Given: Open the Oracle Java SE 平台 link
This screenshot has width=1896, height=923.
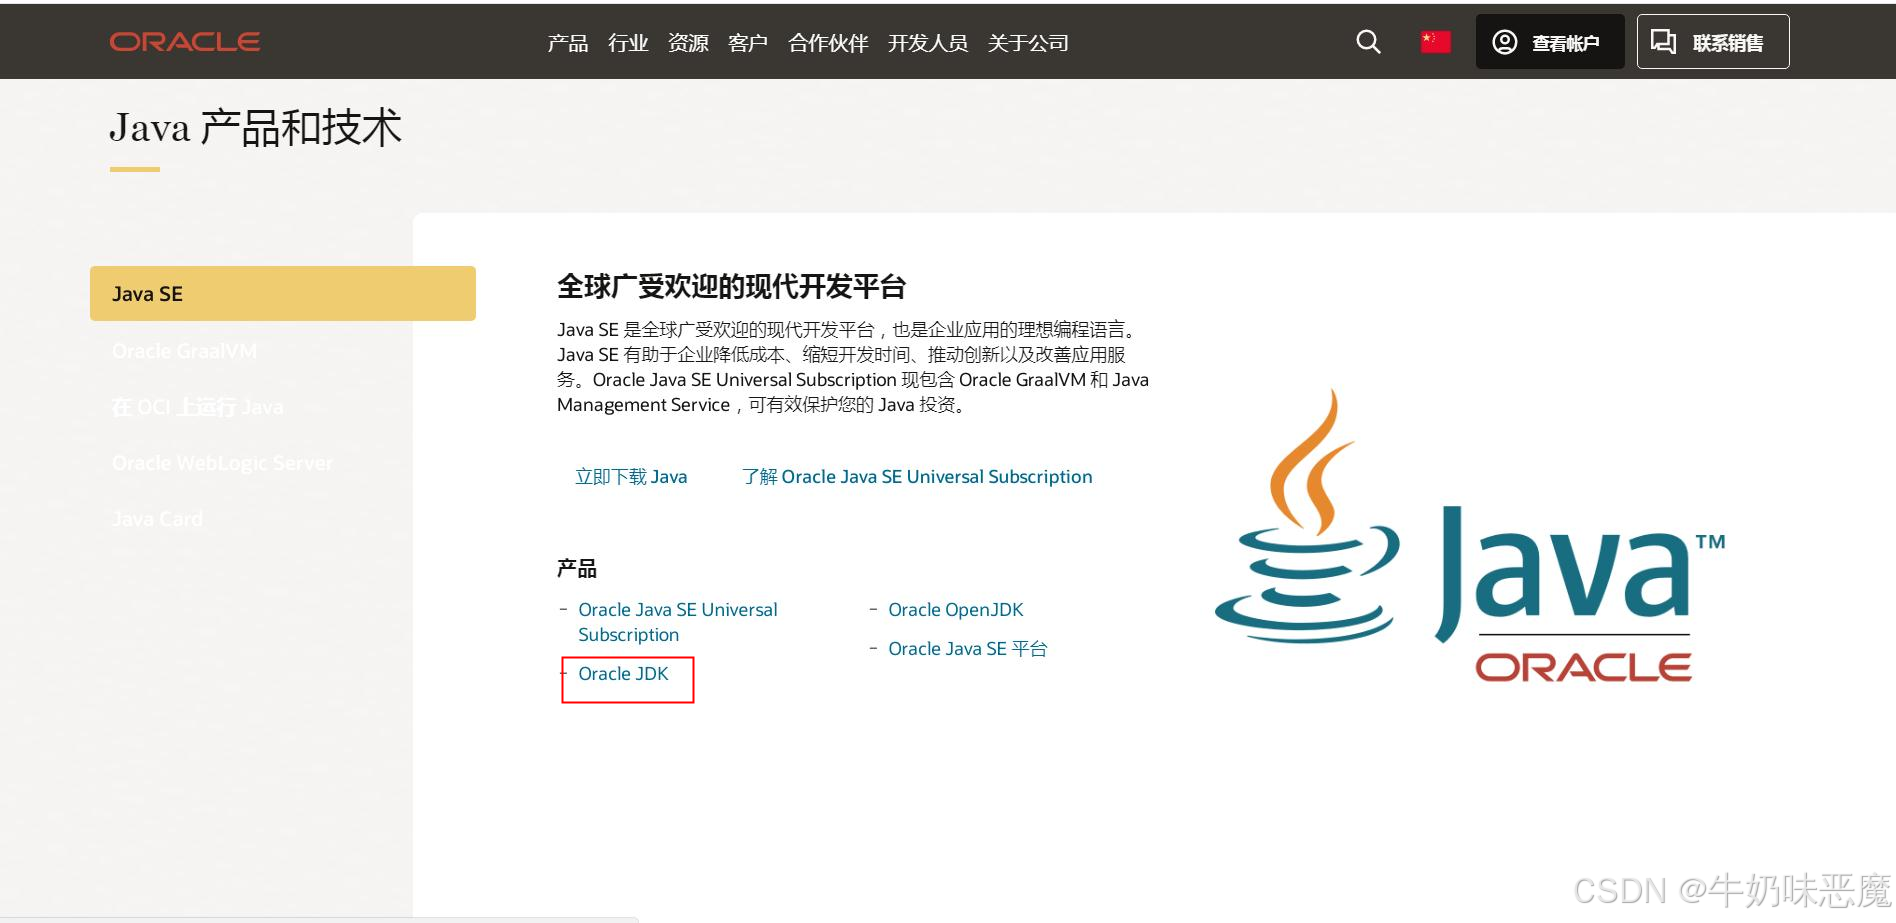Looking at the screenshot, I should coord(967,649).
